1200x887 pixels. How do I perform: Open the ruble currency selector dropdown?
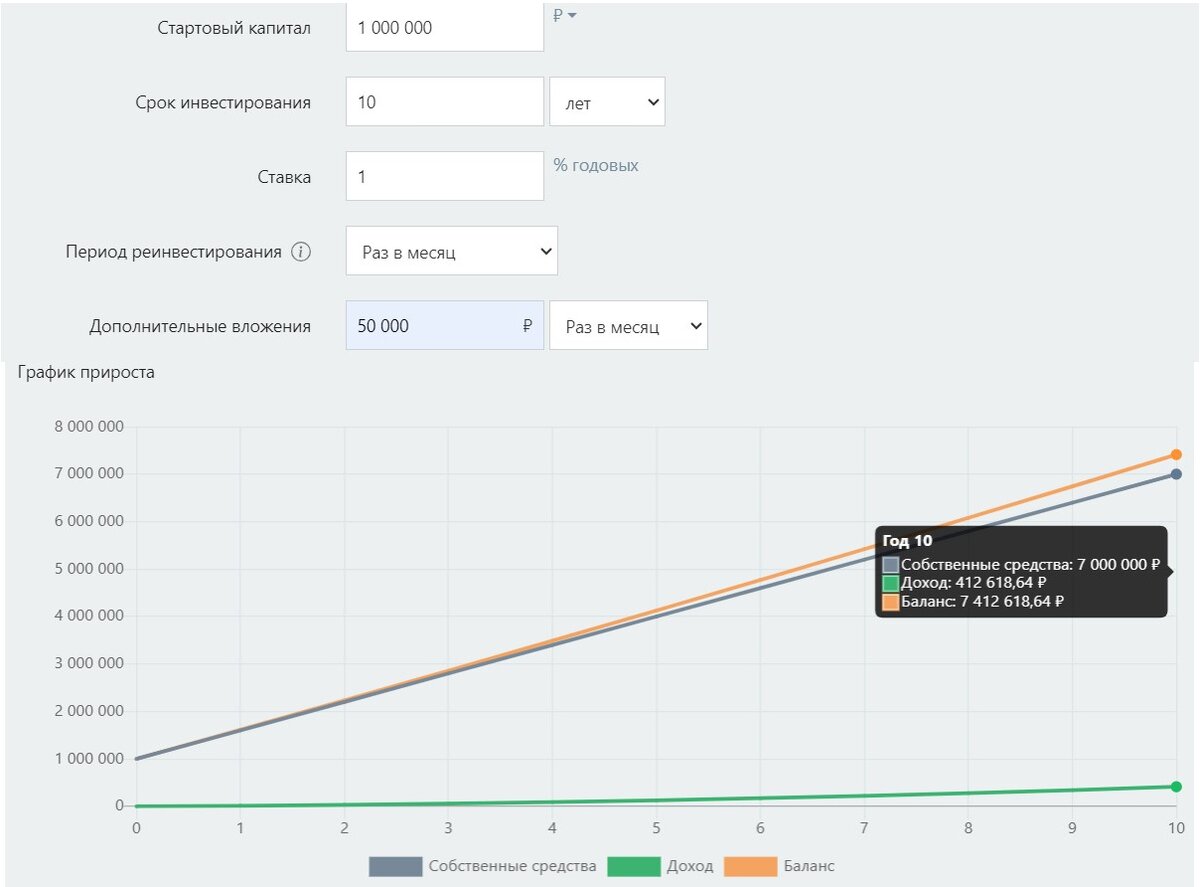point(565,15)
